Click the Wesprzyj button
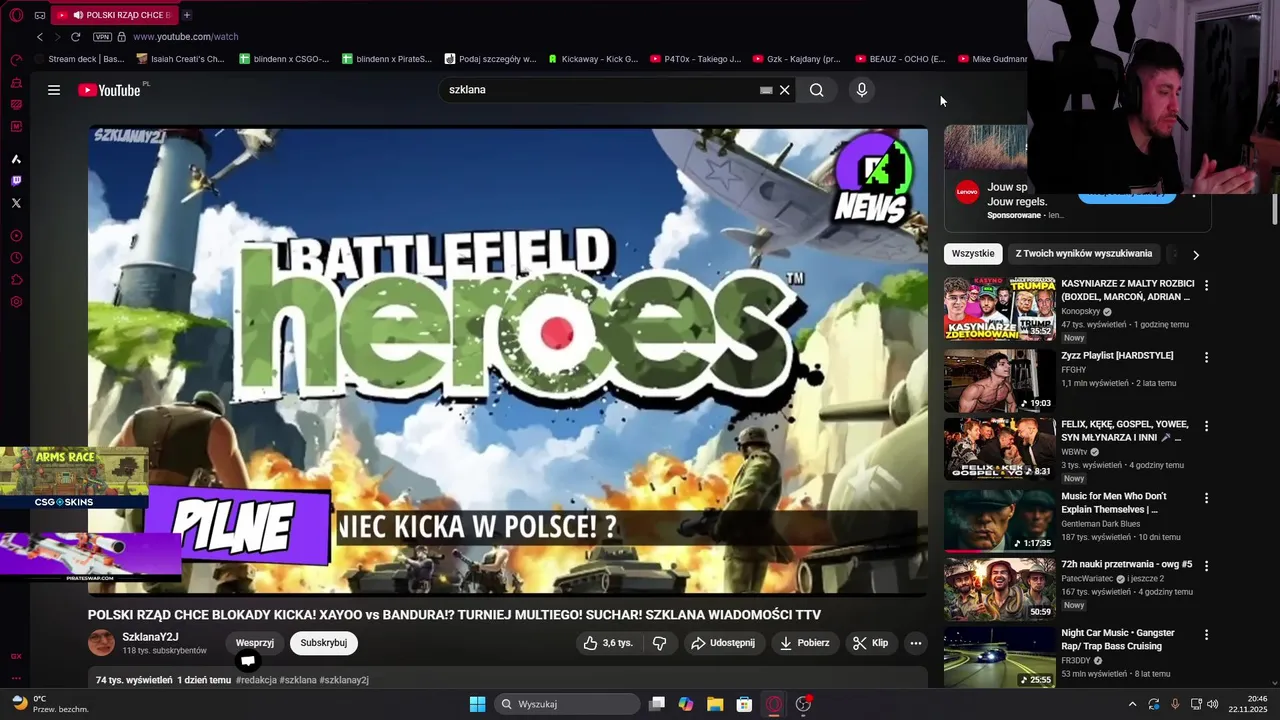 [255, 643]
